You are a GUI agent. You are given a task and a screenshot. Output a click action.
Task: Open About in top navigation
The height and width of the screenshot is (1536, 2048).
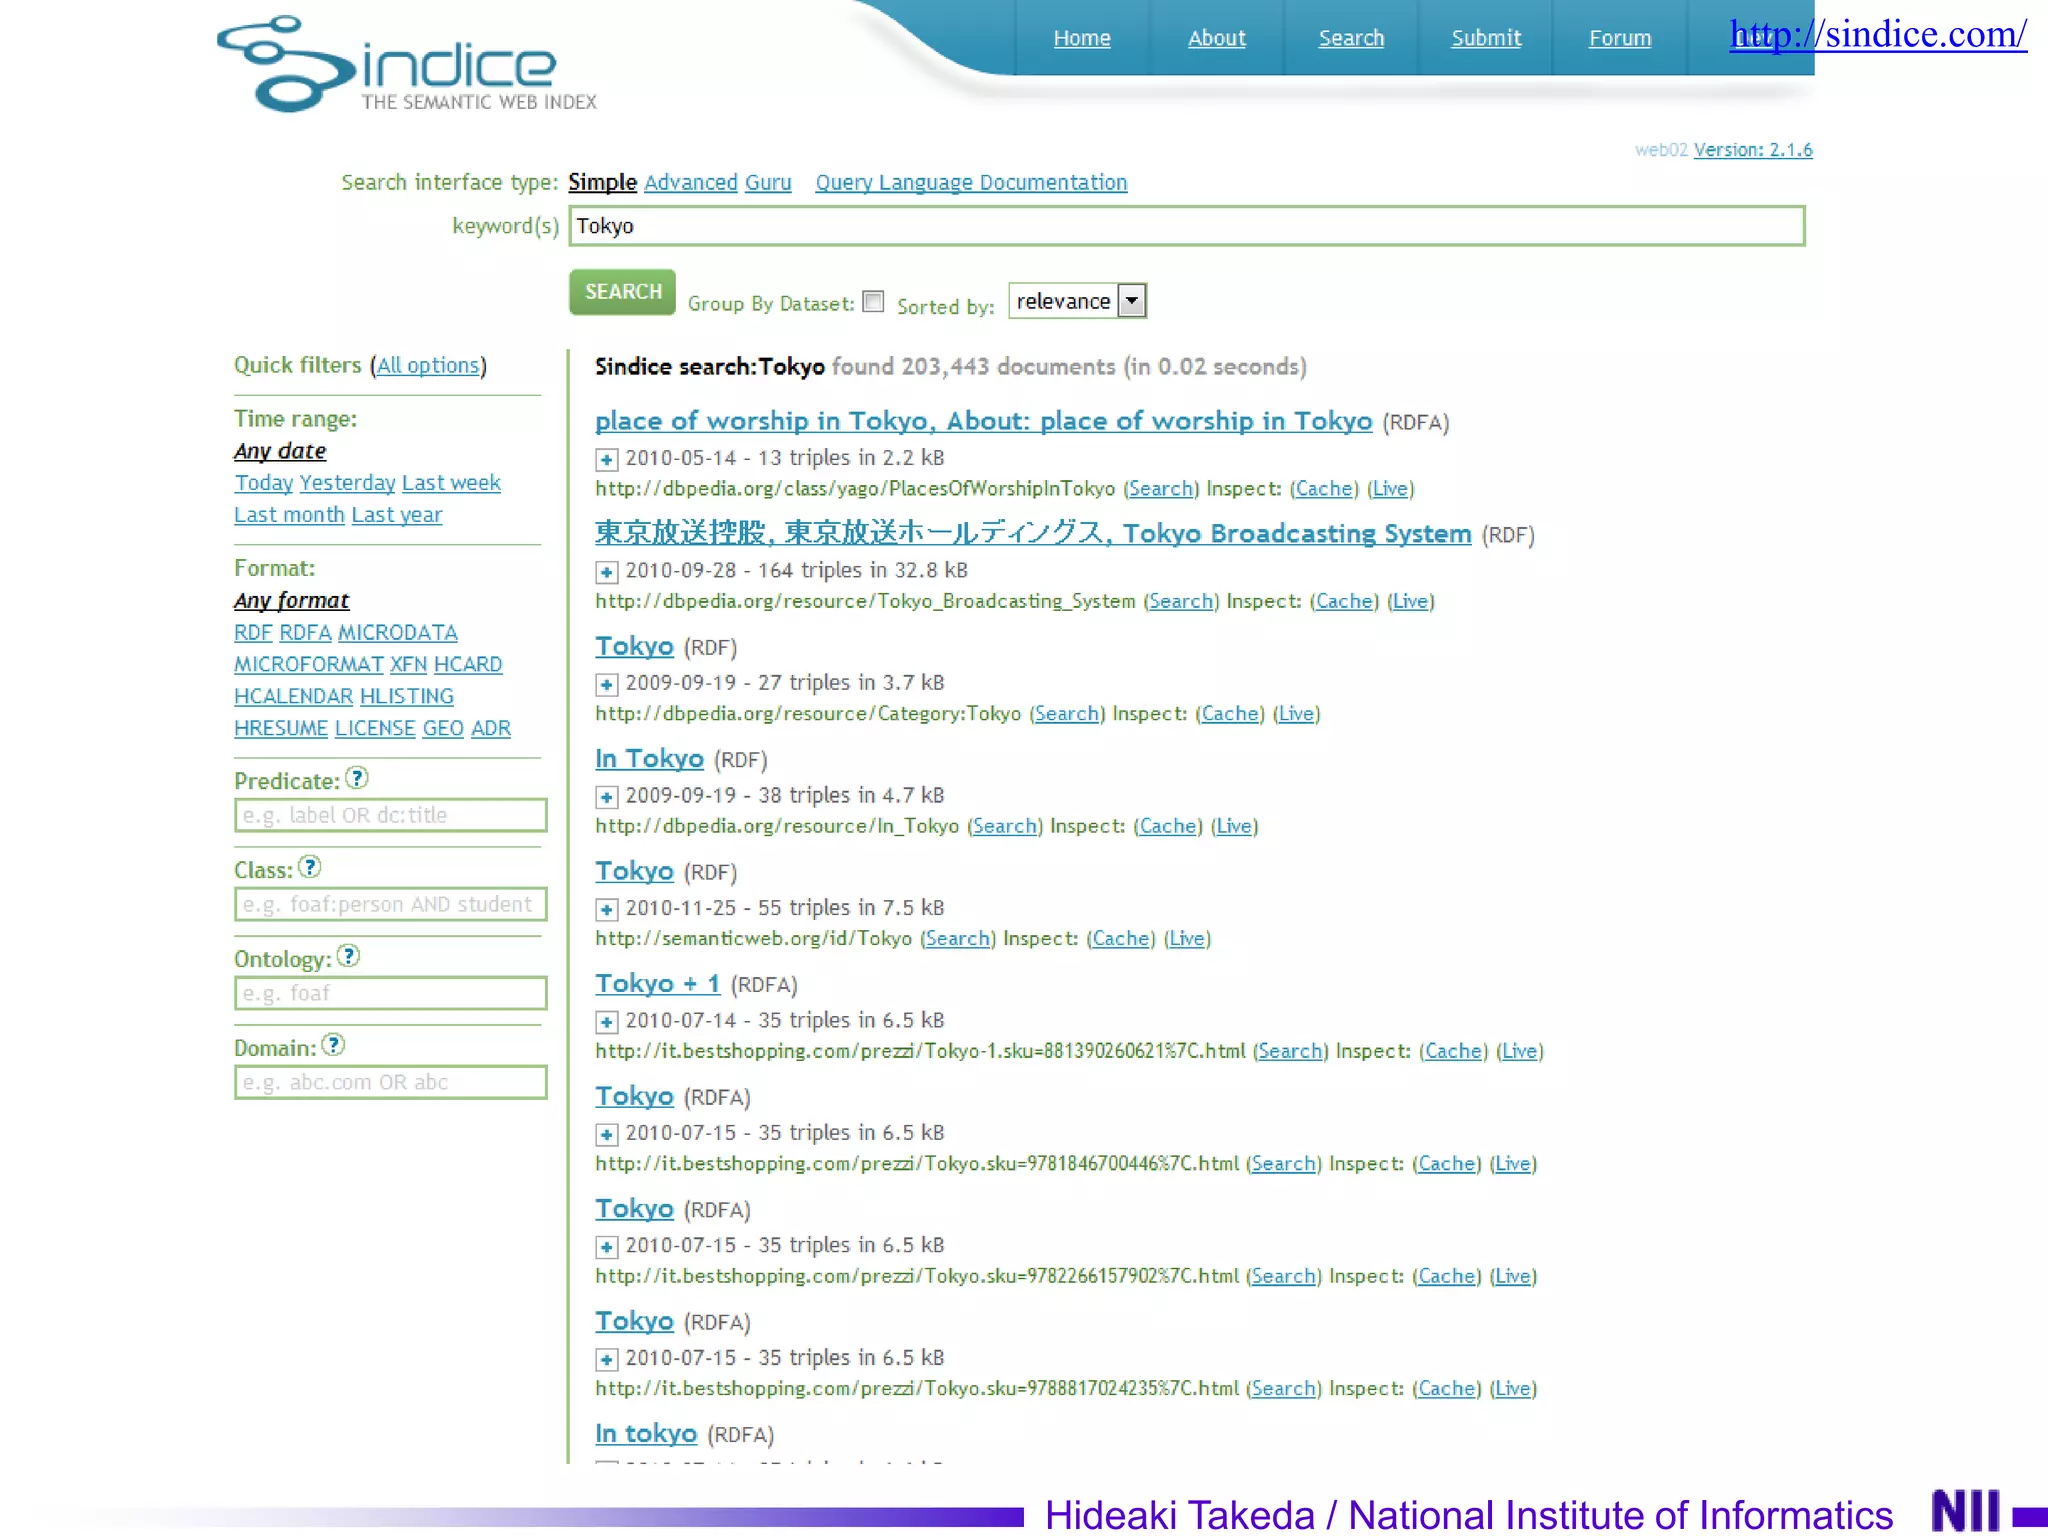tap(1217, 38)
